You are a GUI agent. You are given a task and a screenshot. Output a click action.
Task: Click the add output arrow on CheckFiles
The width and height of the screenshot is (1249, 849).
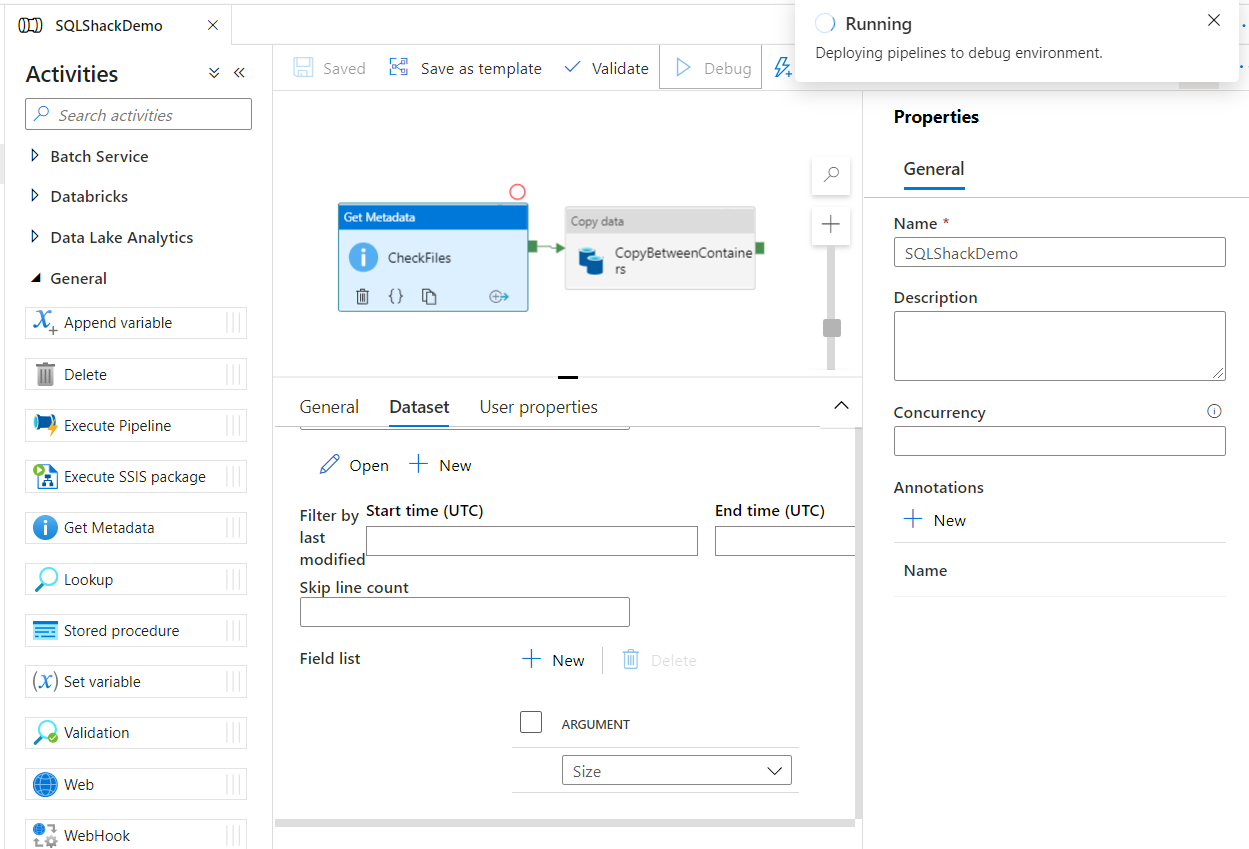pyautogui.click(x=499, y=297)
